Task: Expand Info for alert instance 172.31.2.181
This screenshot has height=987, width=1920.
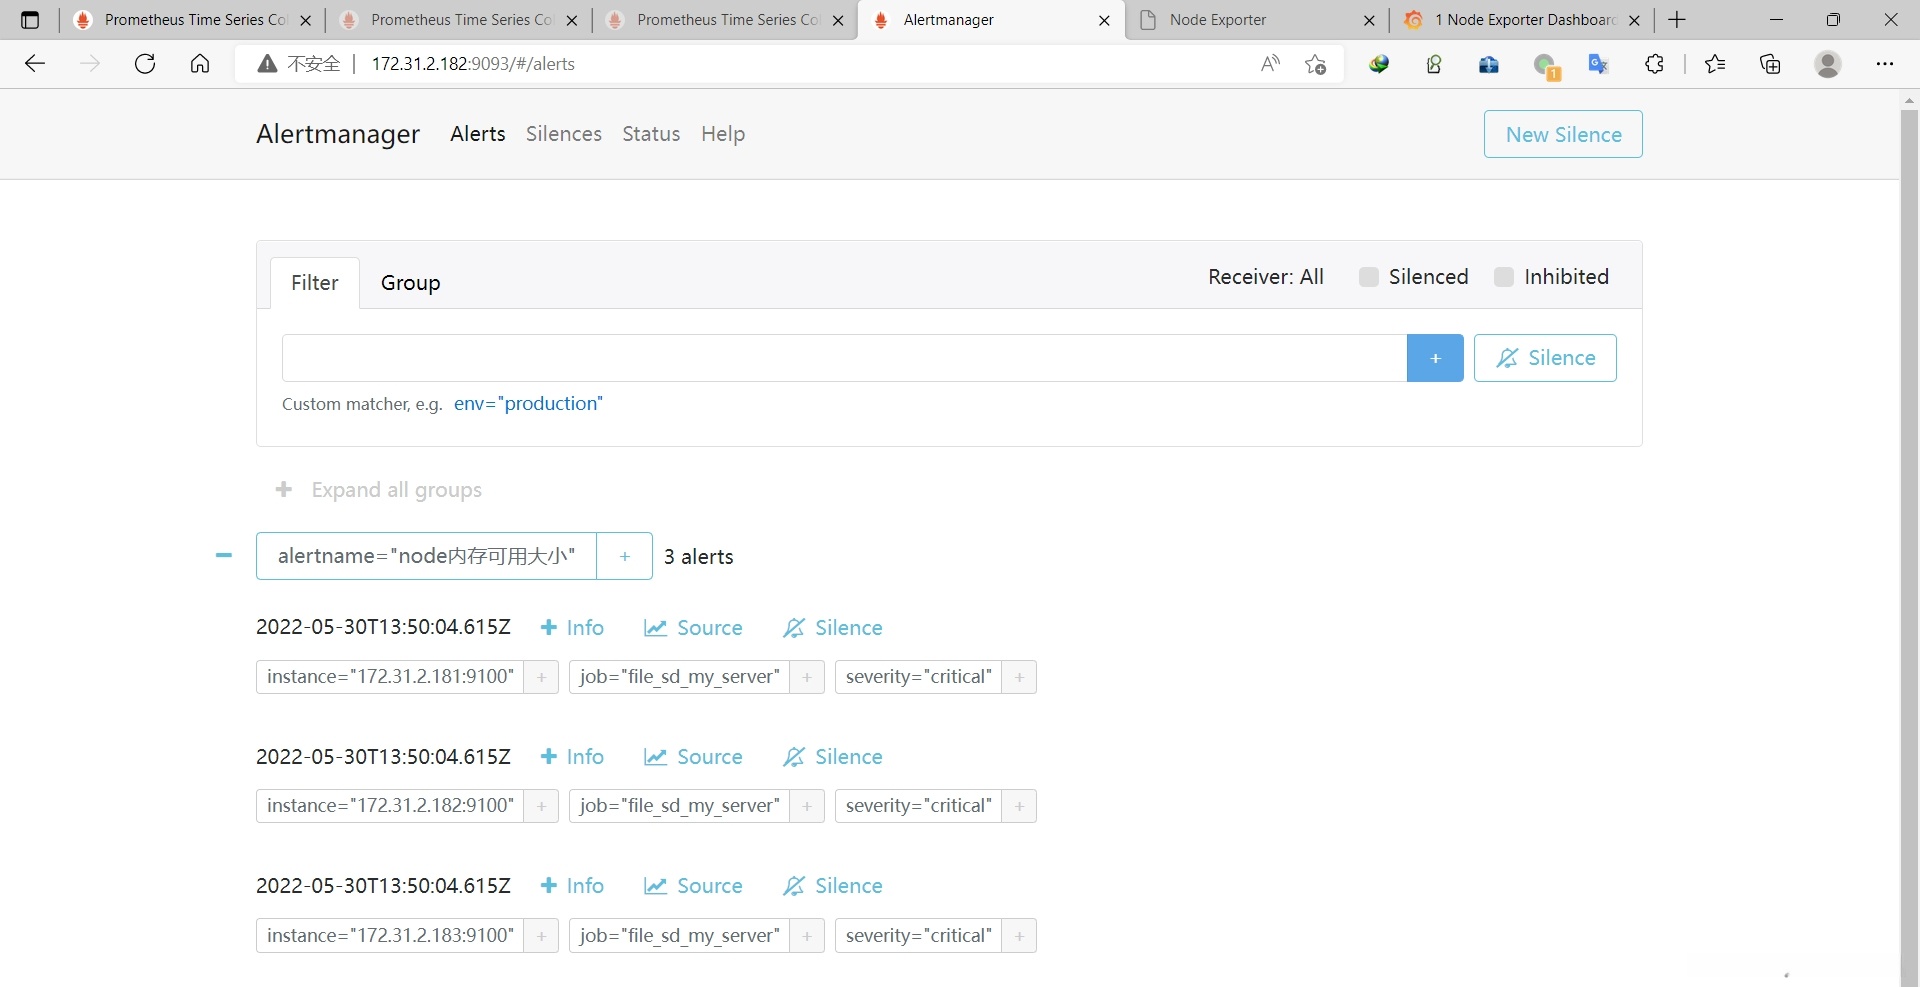Action: tap(572, 628)
